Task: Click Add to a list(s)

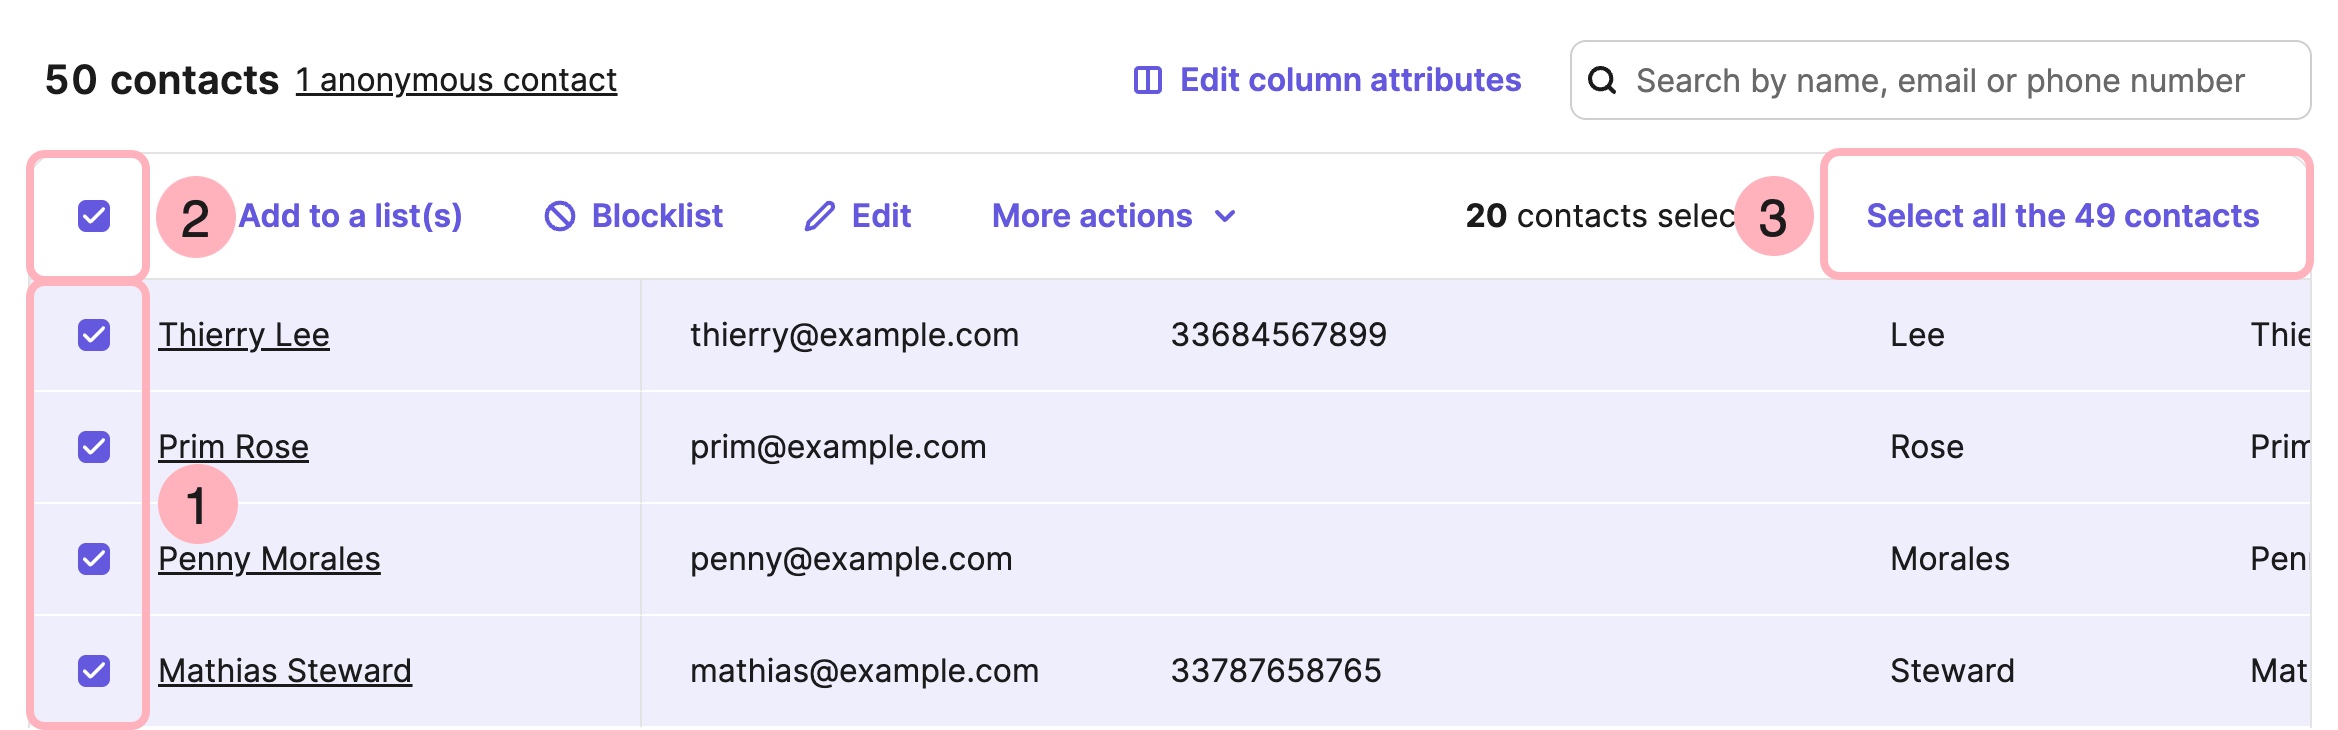Action: pyautogui.click(x=348, y=214)
